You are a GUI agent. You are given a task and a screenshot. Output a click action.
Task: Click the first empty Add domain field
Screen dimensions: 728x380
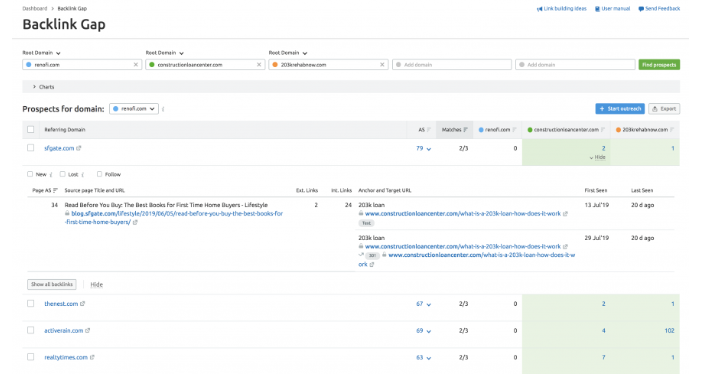tap(452, 65)
